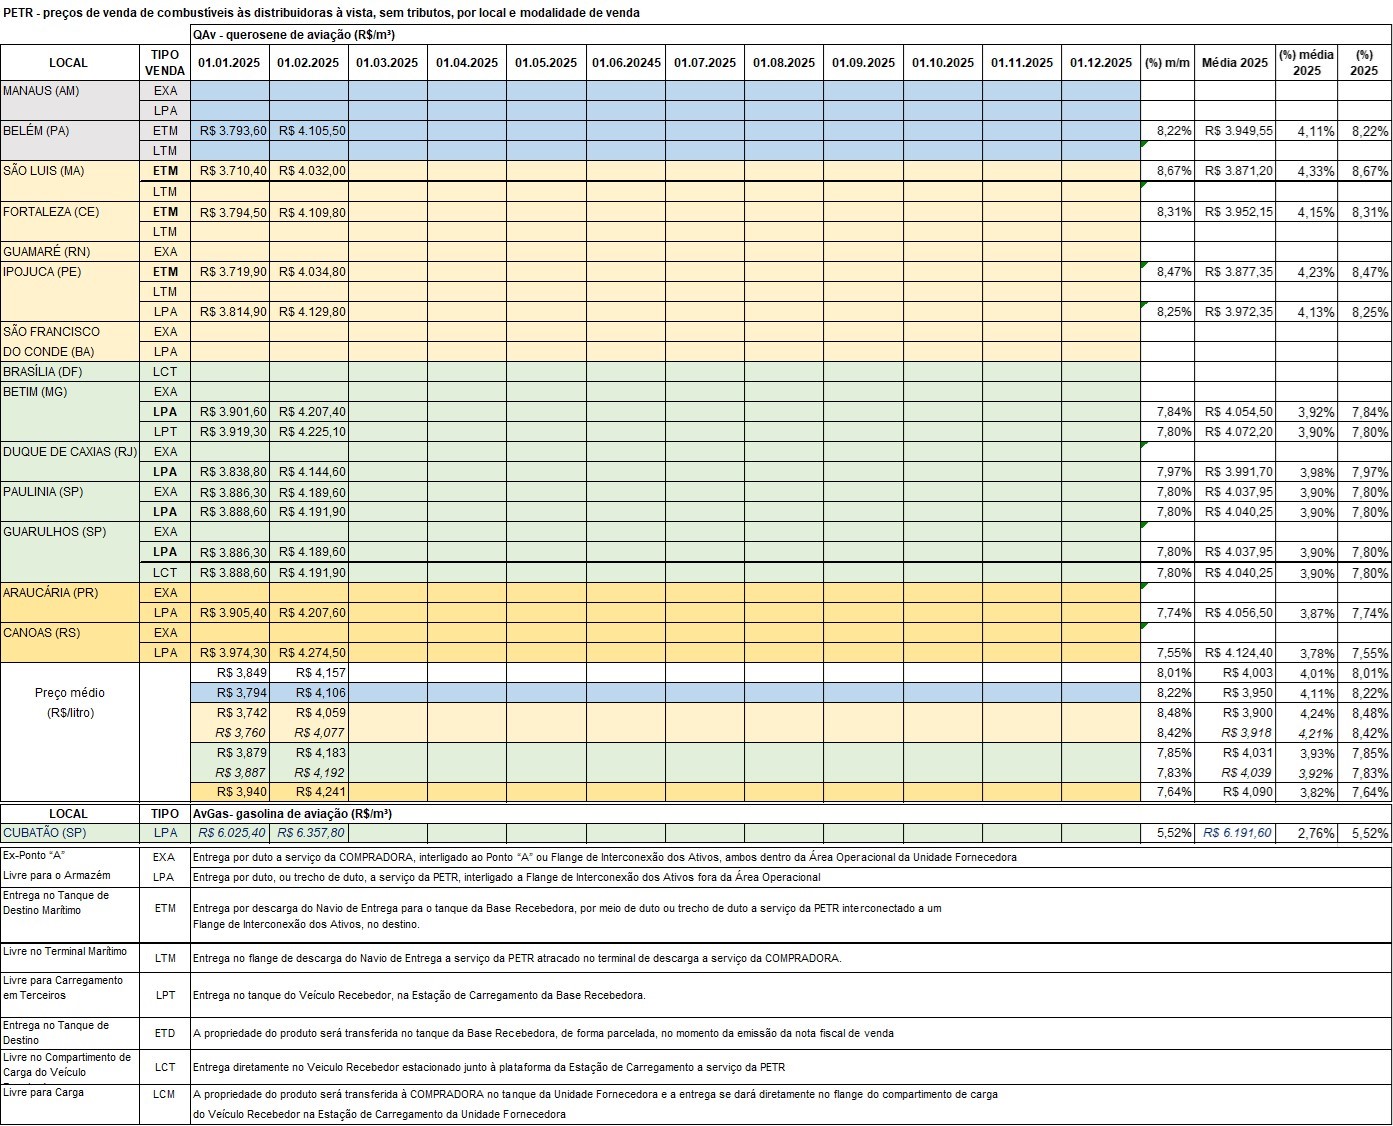Screen dimensions: 1393x1126
Task: Click the Belém value 'R$ 3.793,60'
Action: pos(230,131)
